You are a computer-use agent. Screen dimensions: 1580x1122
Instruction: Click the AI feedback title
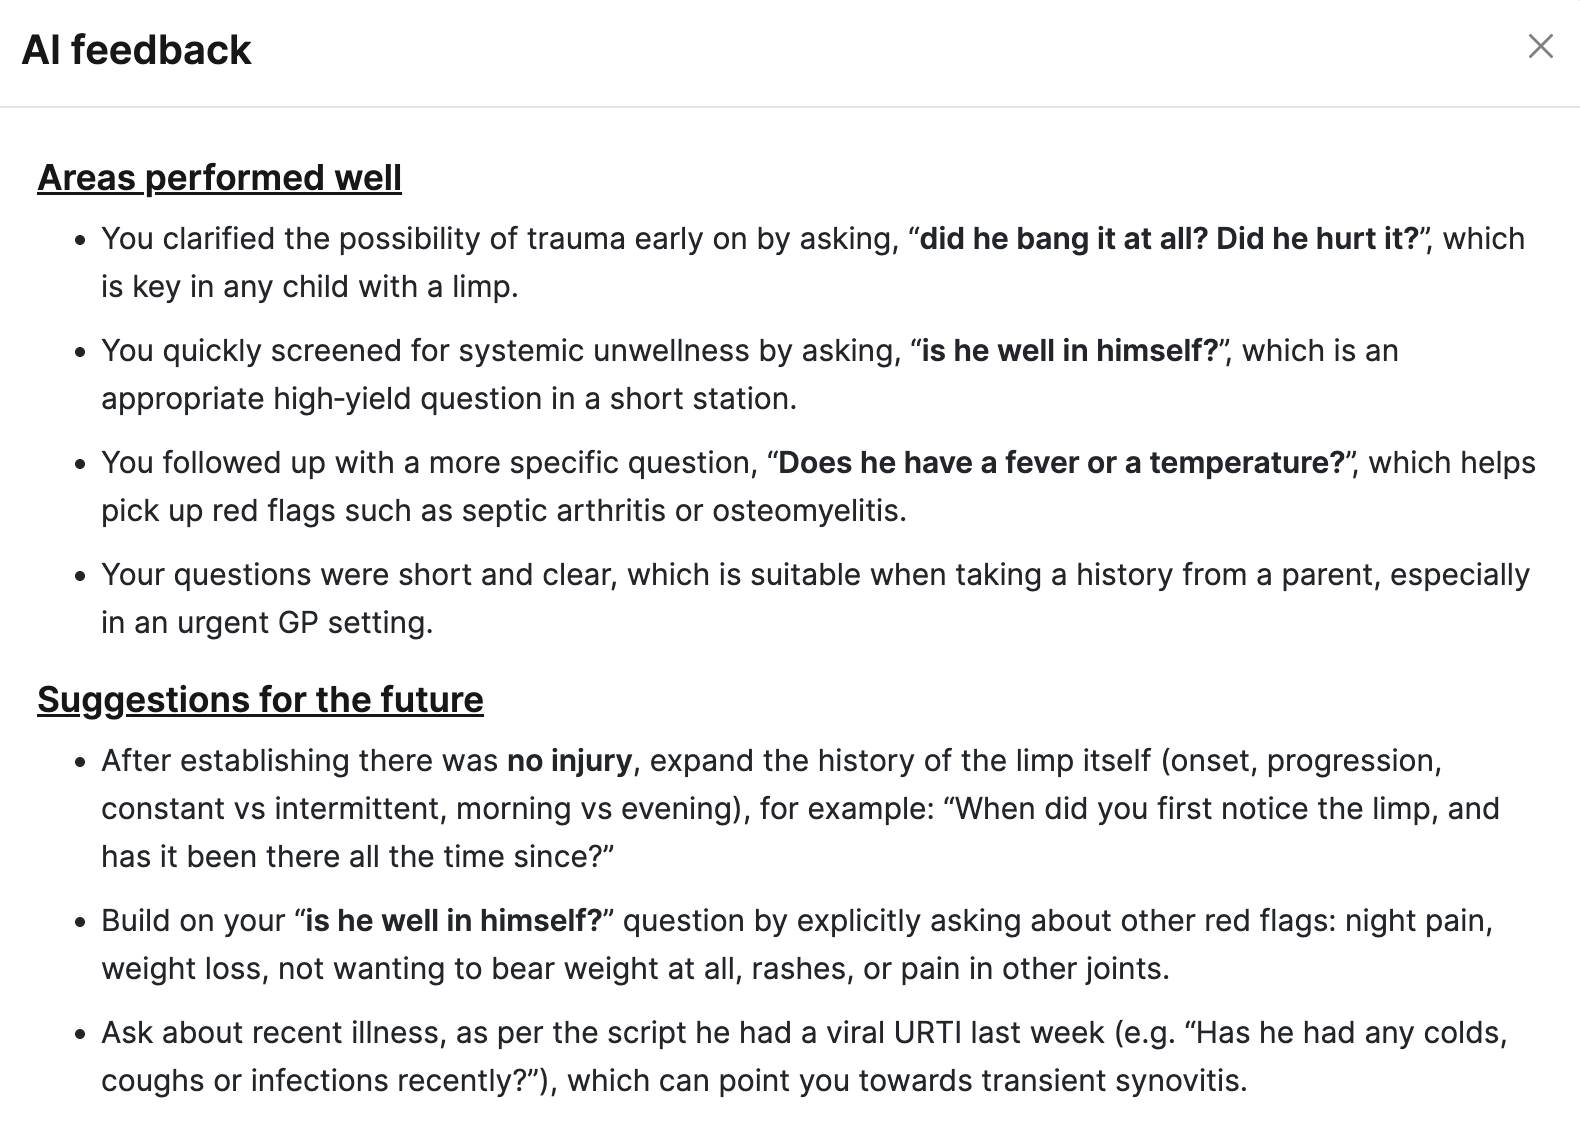point(136,50)
